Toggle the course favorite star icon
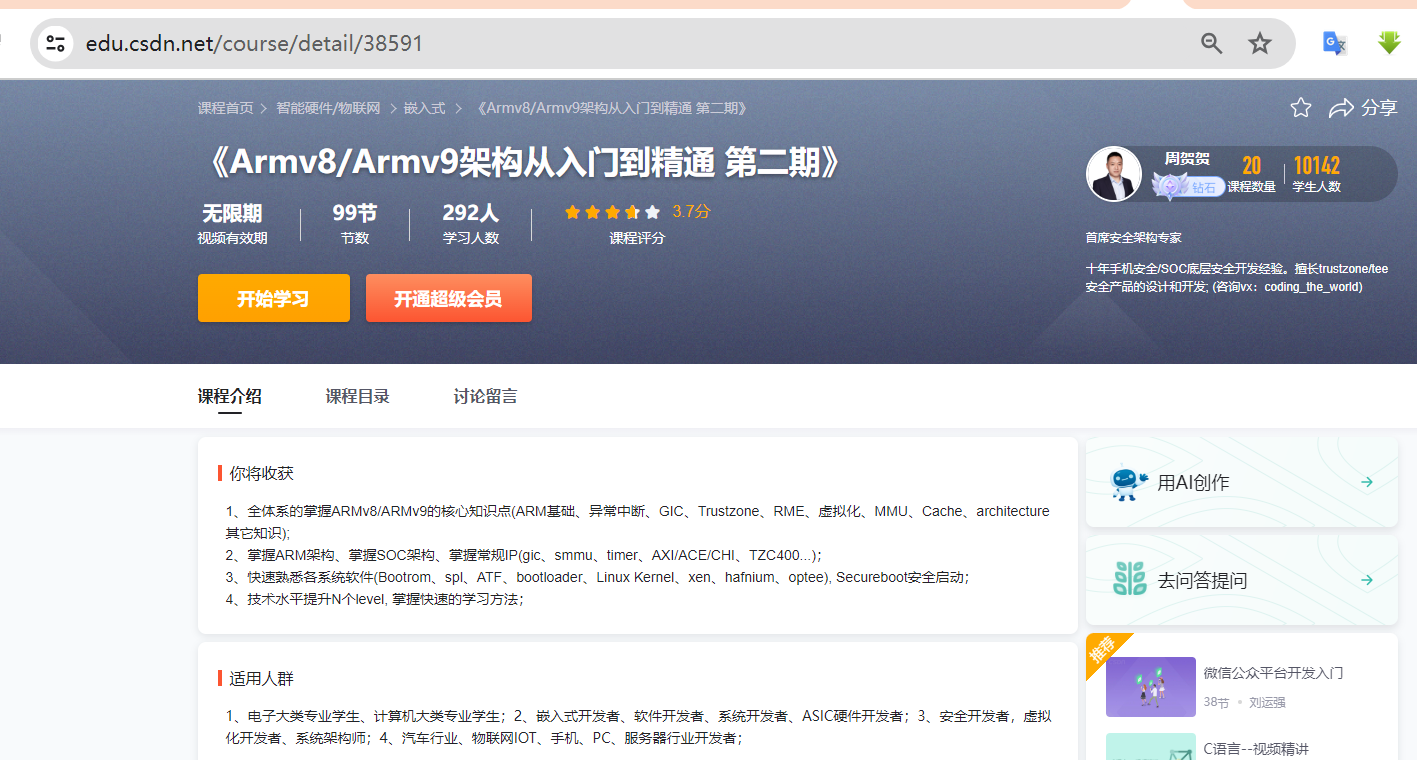 pos(1300,107)
